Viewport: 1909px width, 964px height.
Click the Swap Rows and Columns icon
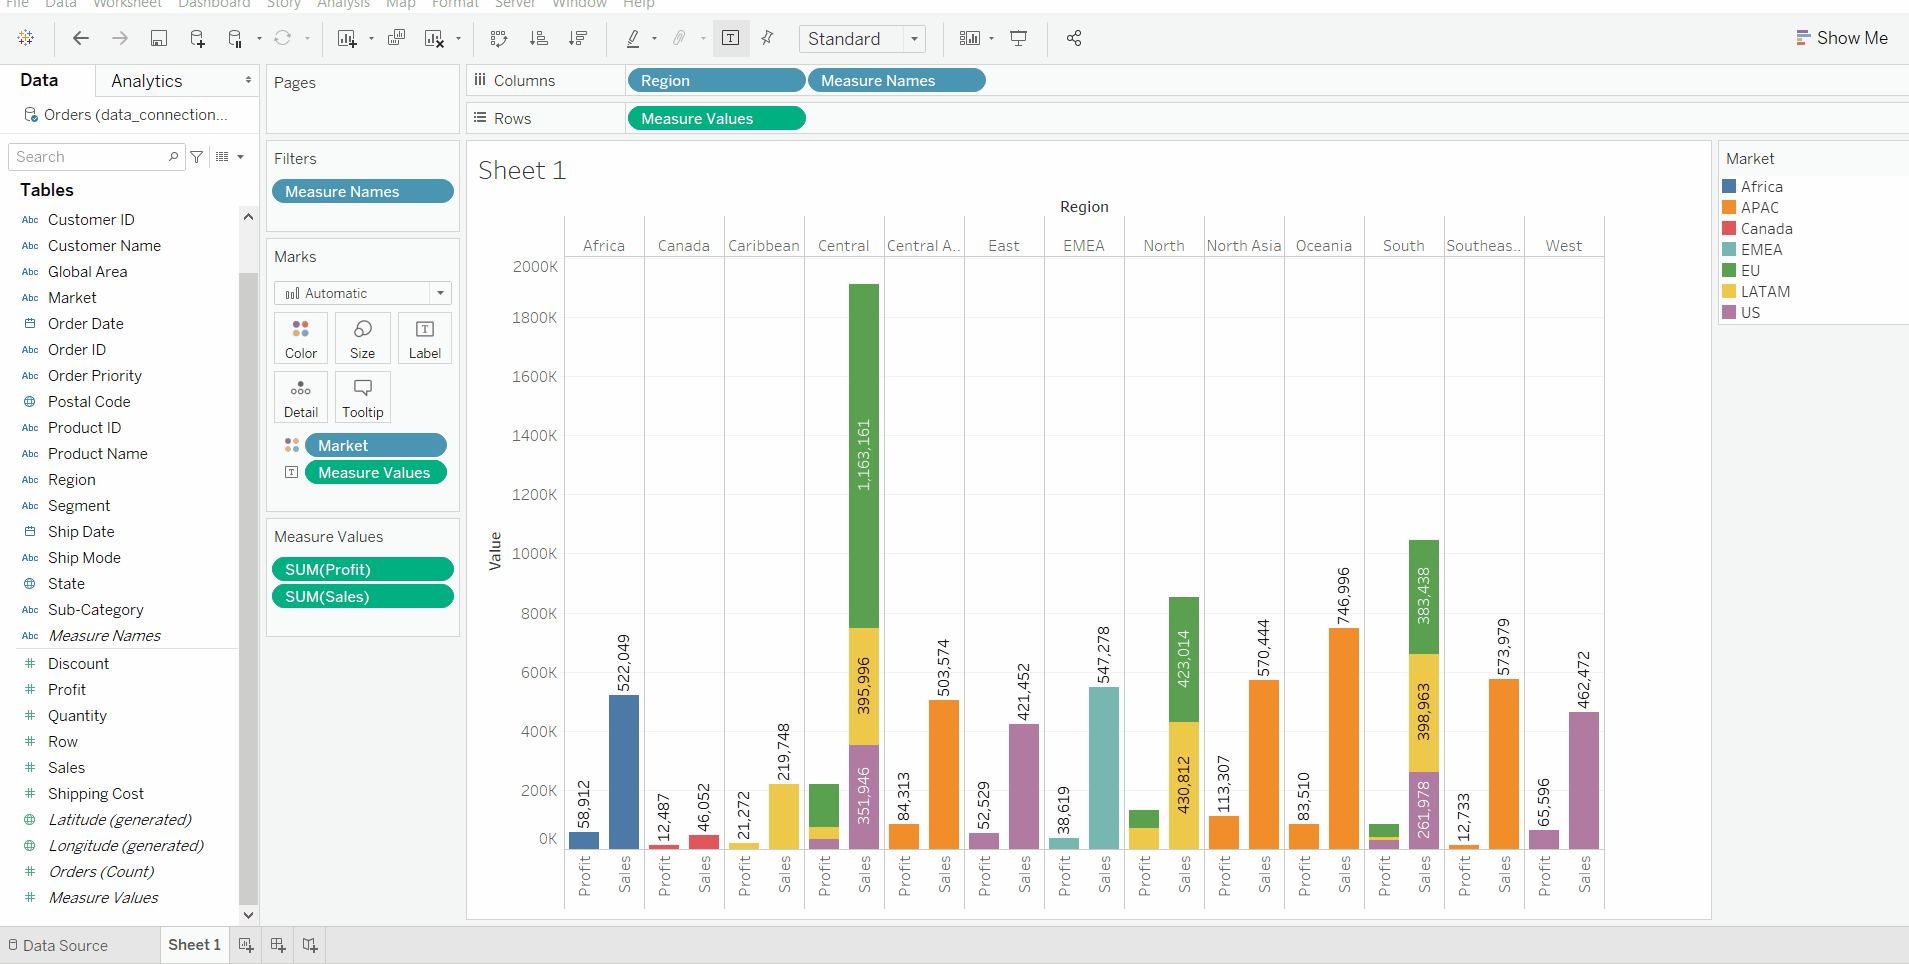[x=499, y=39]
